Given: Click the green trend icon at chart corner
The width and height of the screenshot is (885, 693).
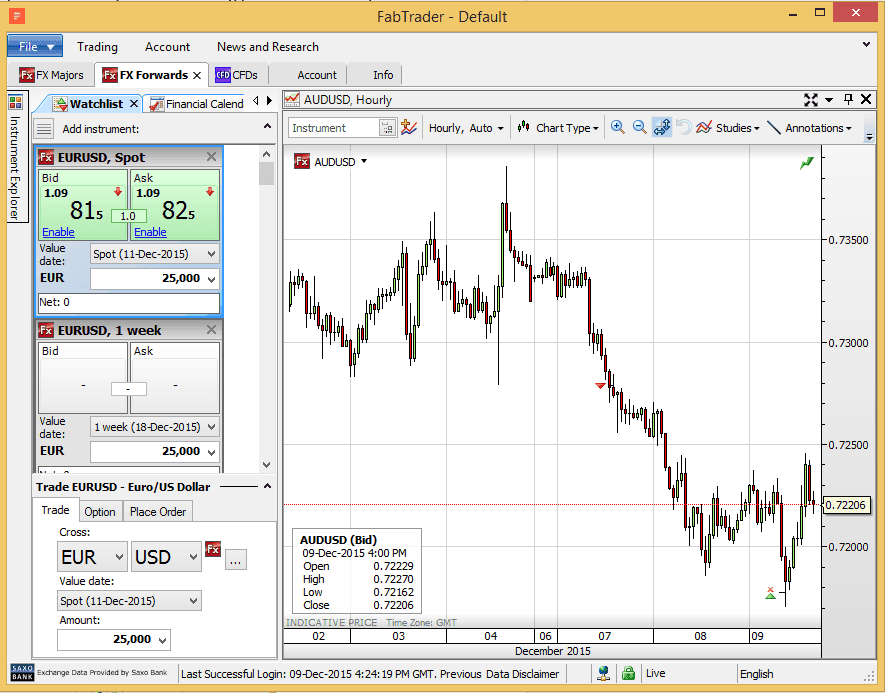Looking at the screenshot, I should click(807, 163).
